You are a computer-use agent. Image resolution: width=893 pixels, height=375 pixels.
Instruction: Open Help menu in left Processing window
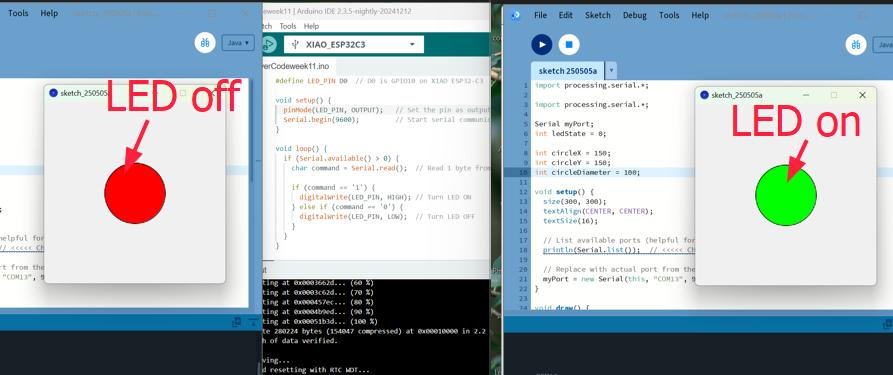pyautogui.click(x=49, y=13)
